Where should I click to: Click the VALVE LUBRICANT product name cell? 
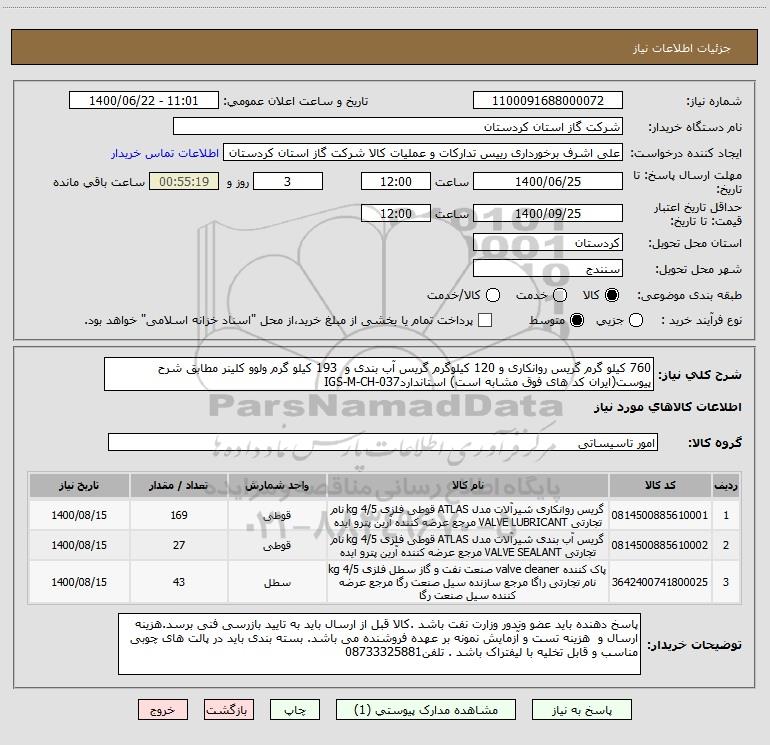click(x=468, y=515)
